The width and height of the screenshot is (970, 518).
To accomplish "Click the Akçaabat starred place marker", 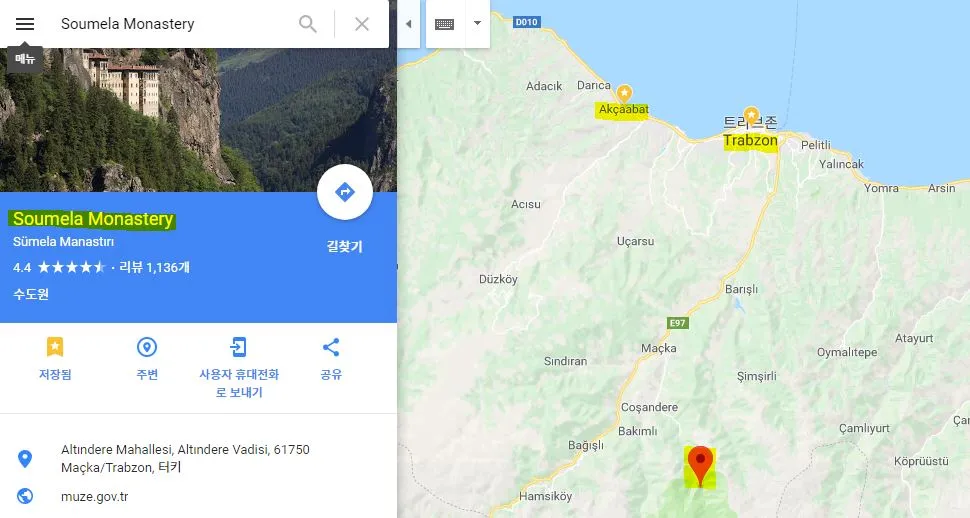I will [625, 93].
